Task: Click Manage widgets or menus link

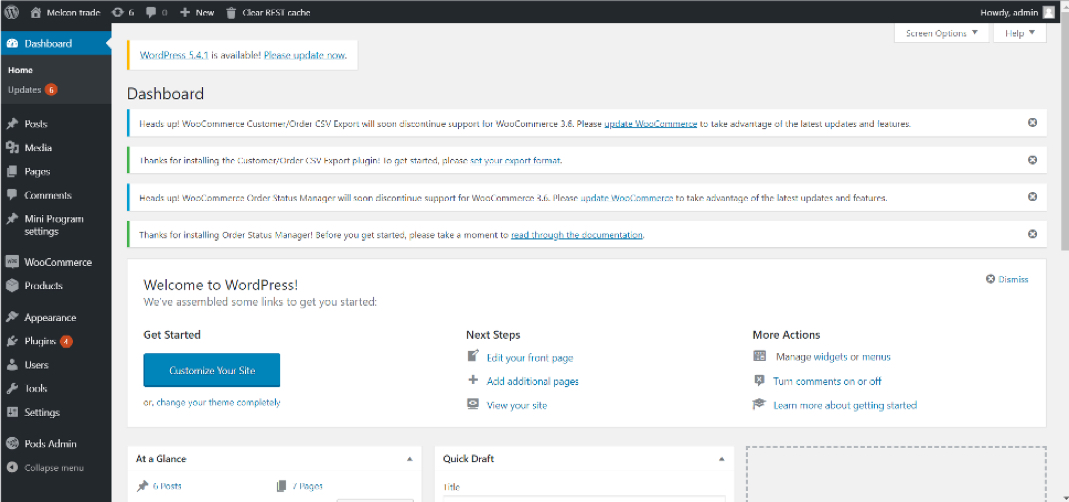Action: [x=833, y=357]
